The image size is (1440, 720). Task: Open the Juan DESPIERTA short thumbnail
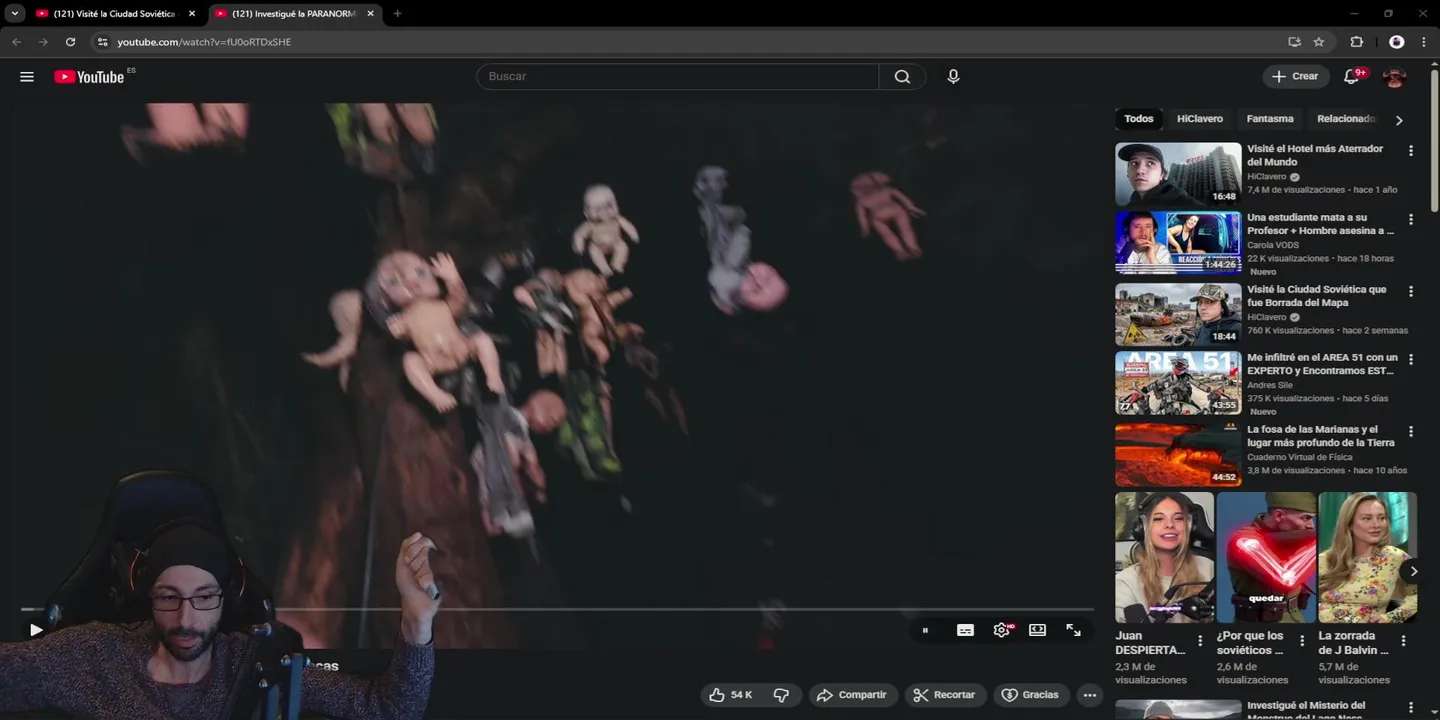[x=1165, y=557]
